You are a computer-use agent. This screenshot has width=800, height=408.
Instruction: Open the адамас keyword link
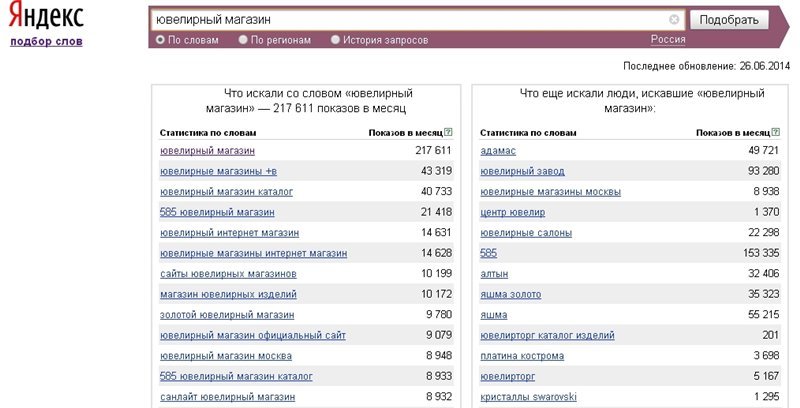498,151
